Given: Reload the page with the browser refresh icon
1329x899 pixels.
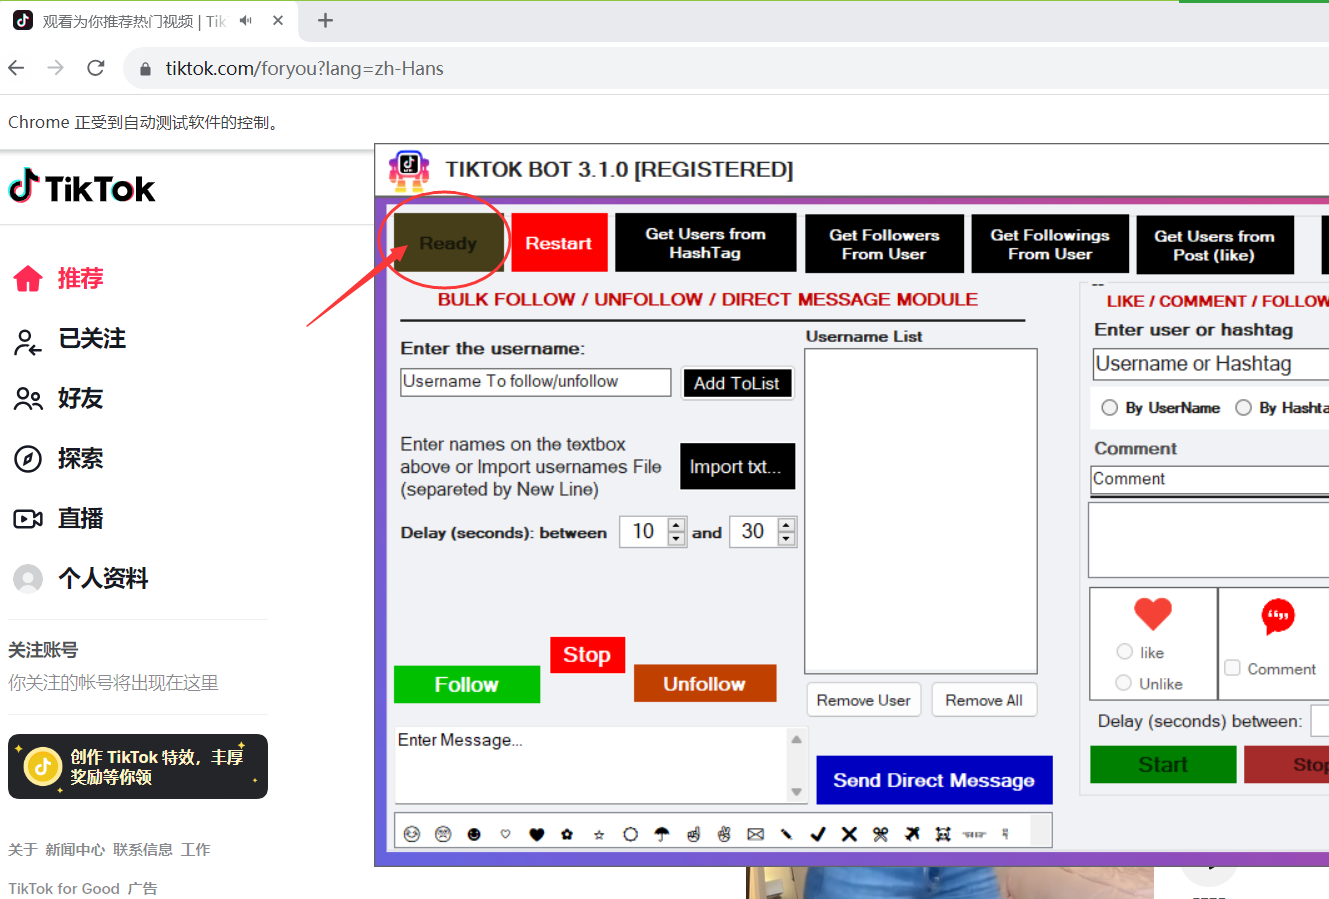Looking at the screenshot, I should (x=96, y=68).
